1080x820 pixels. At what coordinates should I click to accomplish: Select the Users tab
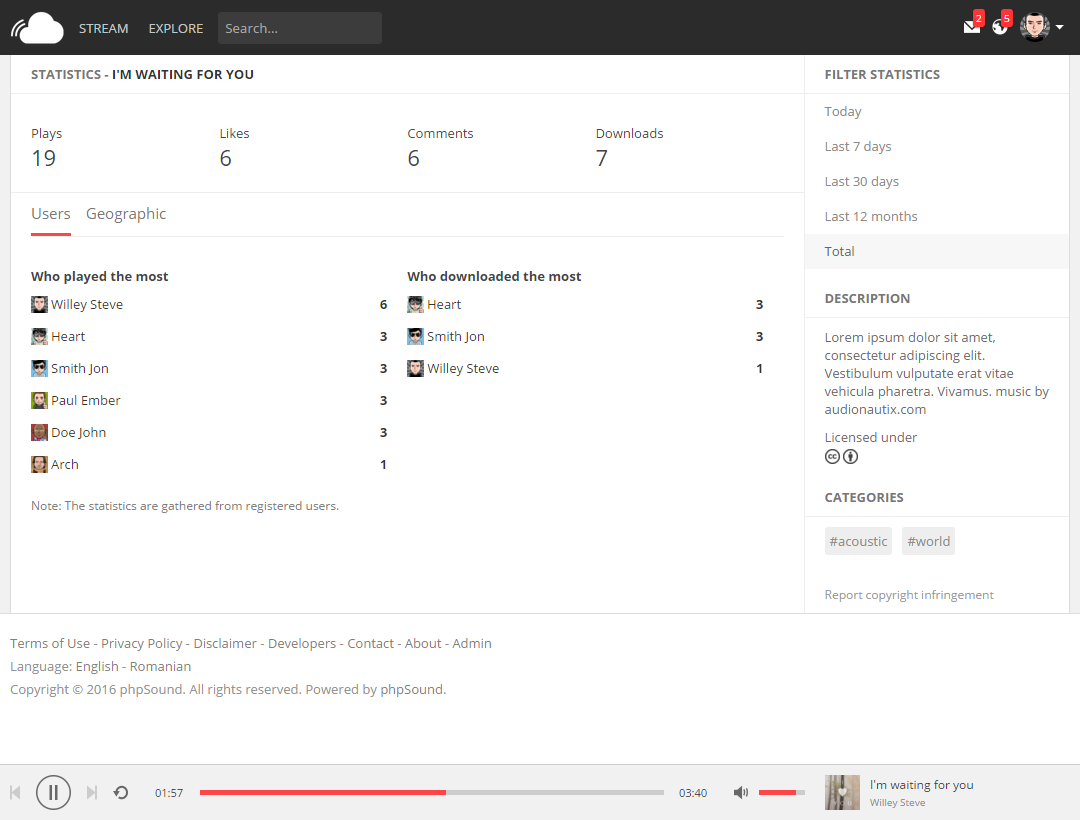tap(50, 213)
